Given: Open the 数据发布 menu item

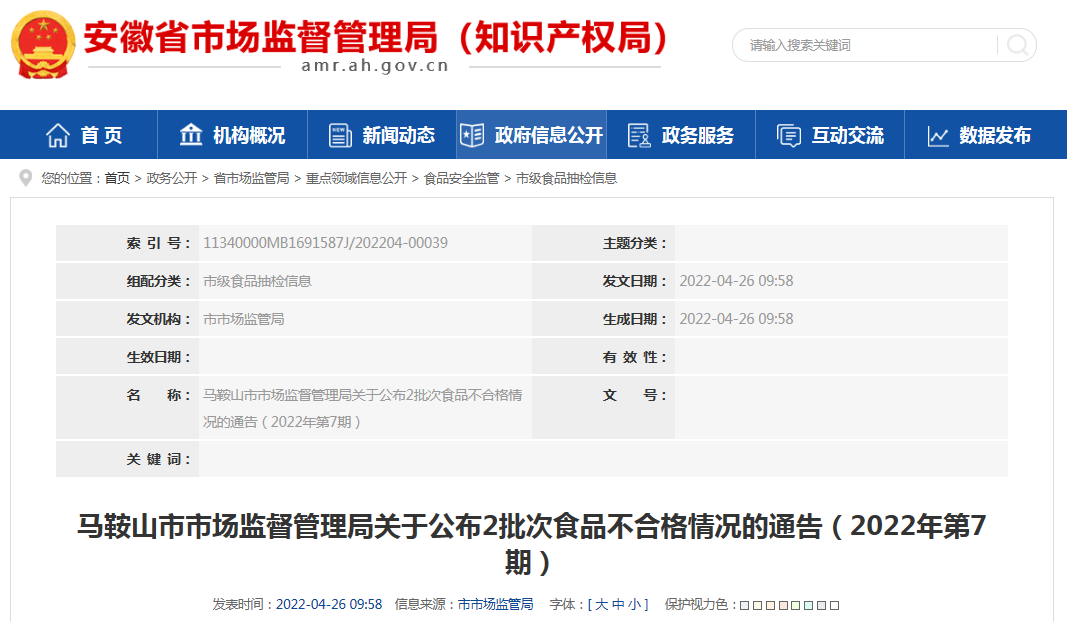Looking at the screenshot, I should (x=994, y=135).
